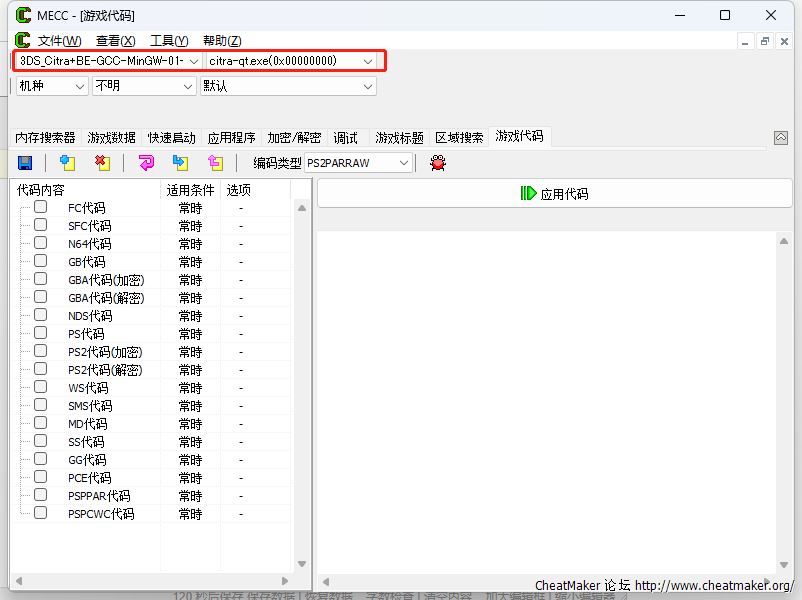
Task: Open the 工具(Y) menu
Action: [x=168, y=41]
